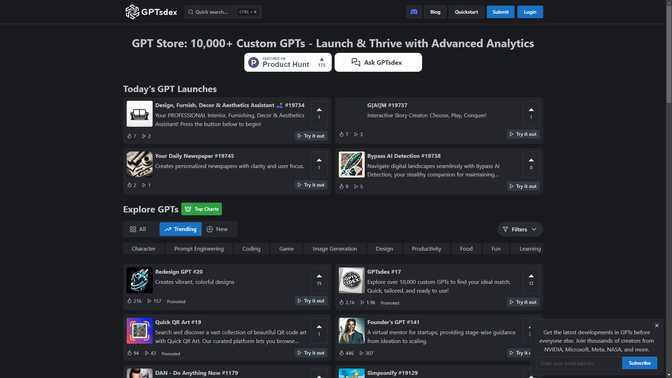This screenshot has width=672, height=378.
Task: Open Design, Furnish, Decor Assistant thumbnail
Action: [x=139, y=114]
